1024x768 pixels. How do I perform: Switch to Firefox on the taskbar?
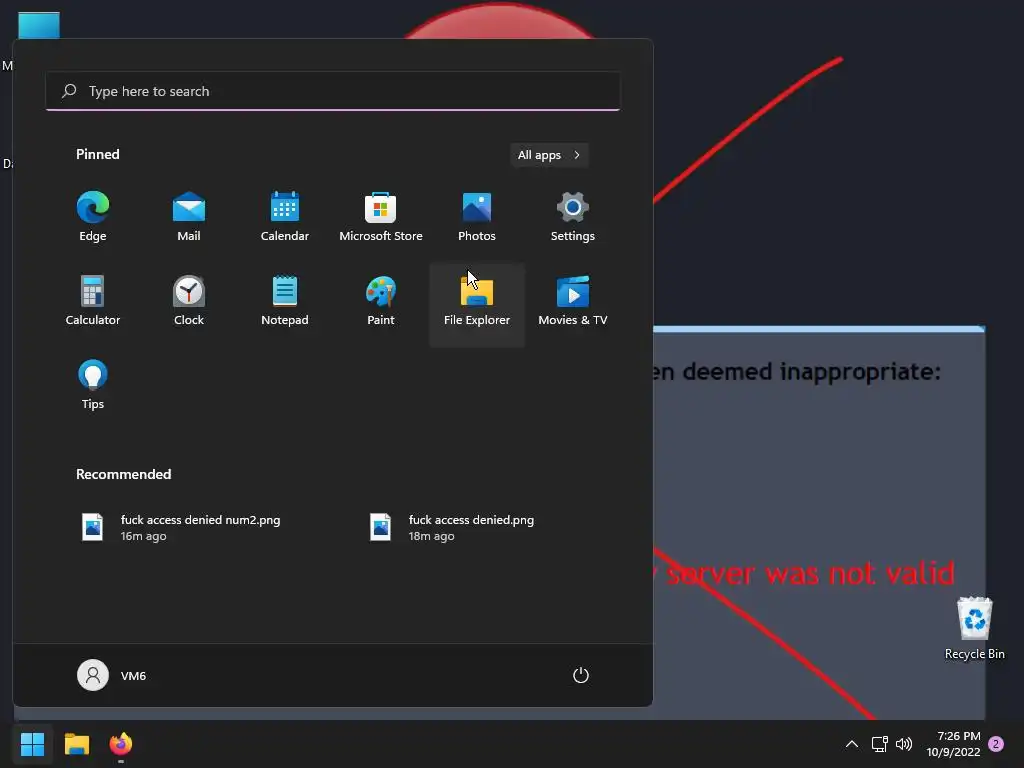121,744
